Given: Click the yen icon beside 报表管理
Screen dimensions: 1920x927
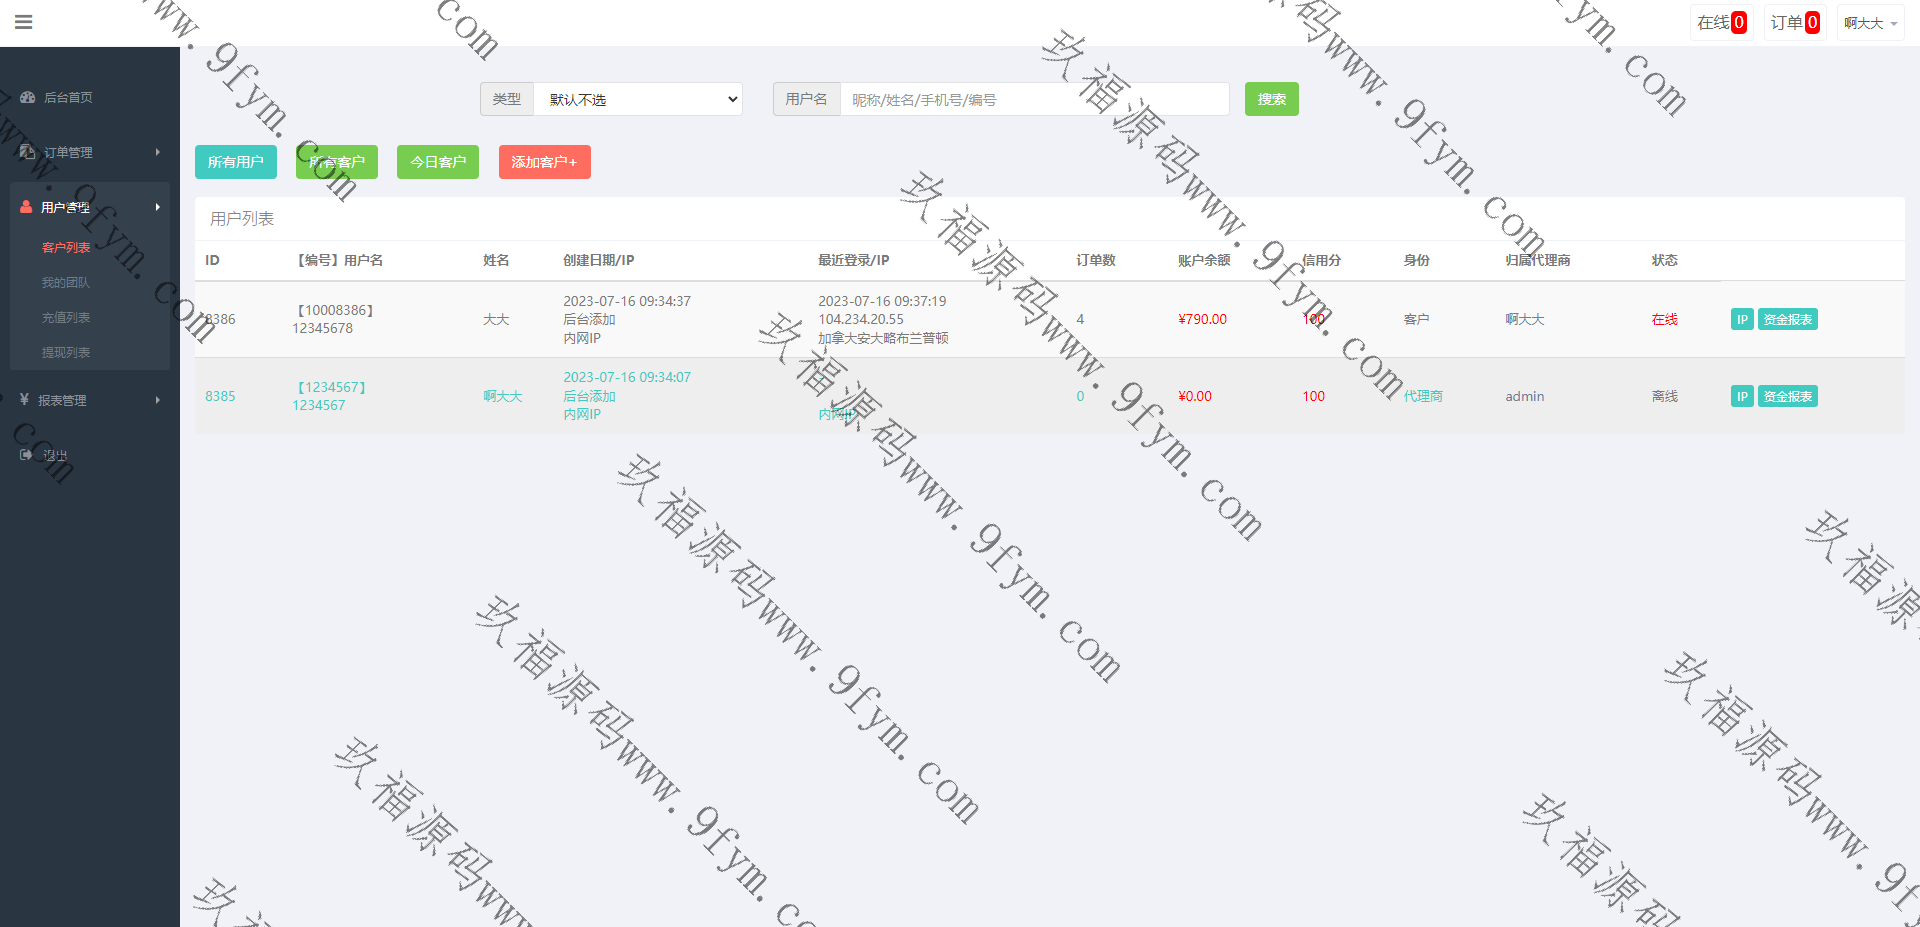Looking at the screenshot, I should point(24,400).
